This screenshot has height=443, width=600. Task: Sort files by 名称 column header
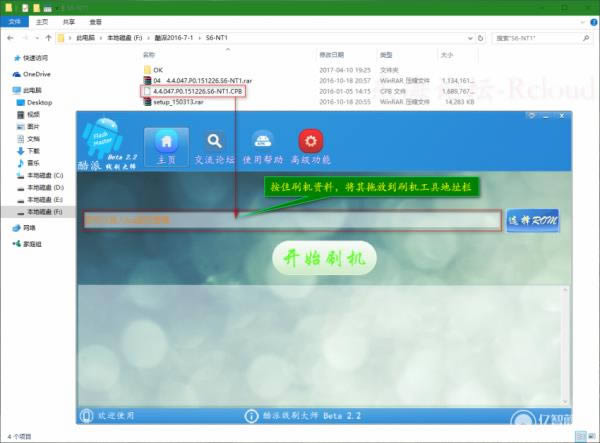click(x=149, y=56)
